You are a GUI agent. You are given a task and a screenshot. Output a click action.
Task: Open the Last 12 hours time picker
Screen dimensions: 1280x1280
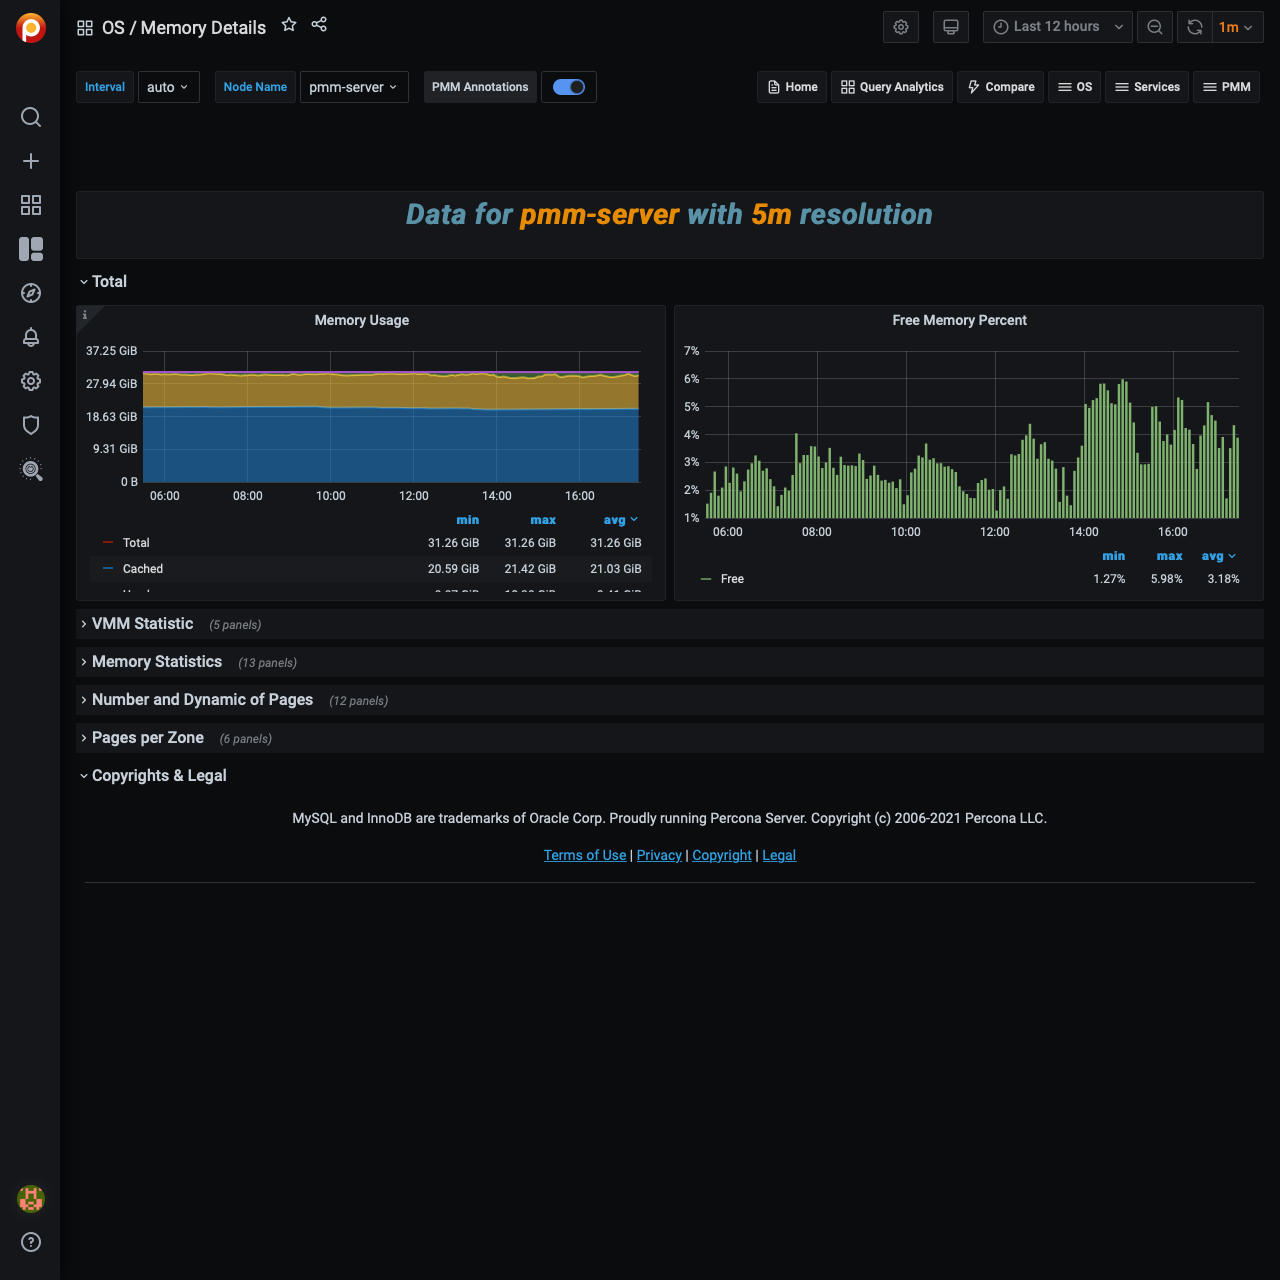pyautogui.click(x=1057, y=27)
